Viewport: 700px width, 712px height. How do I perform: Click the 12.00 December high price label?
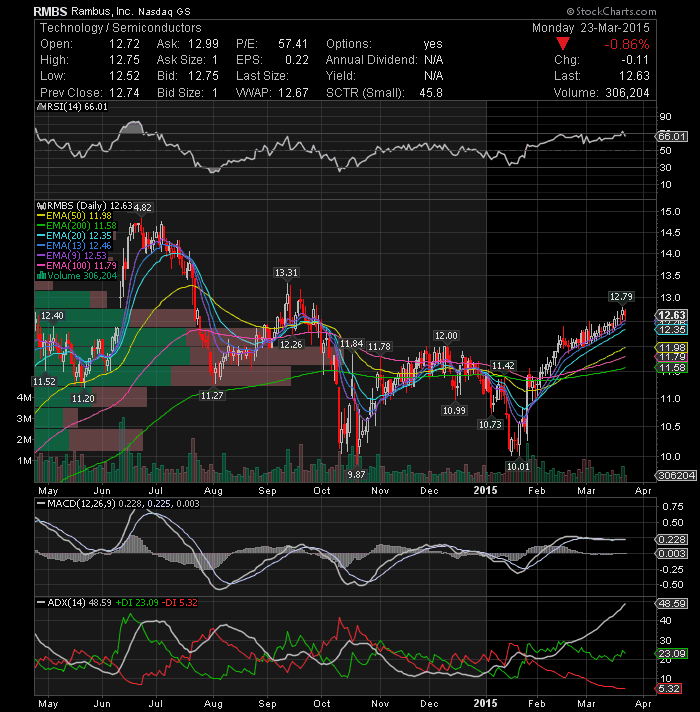tap(446, 336)
